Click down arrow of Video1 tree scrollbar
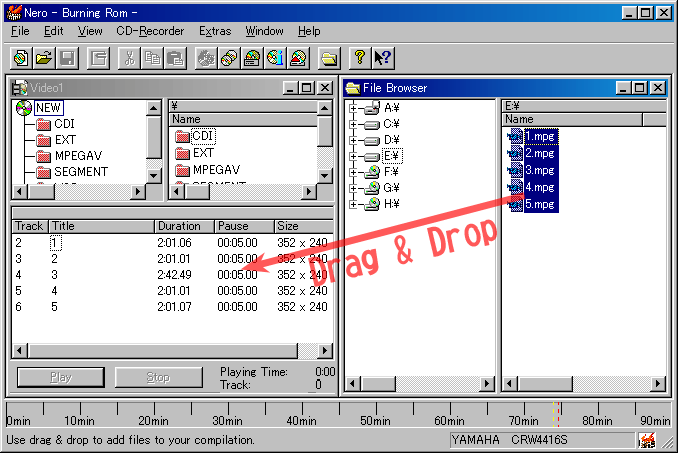This screenshot has height=453, width=678. (x=154, y=175)
